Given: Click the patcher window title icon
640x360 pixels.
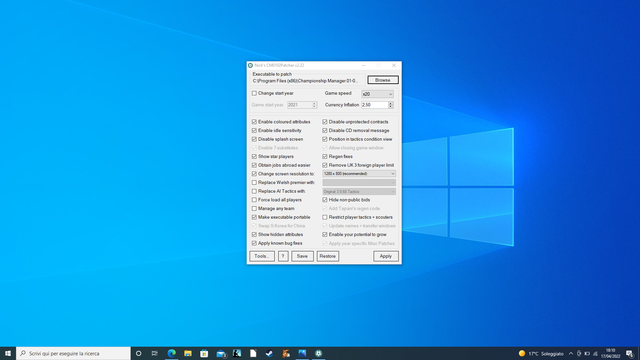Looking at the screenshot, I should point(250,65).
